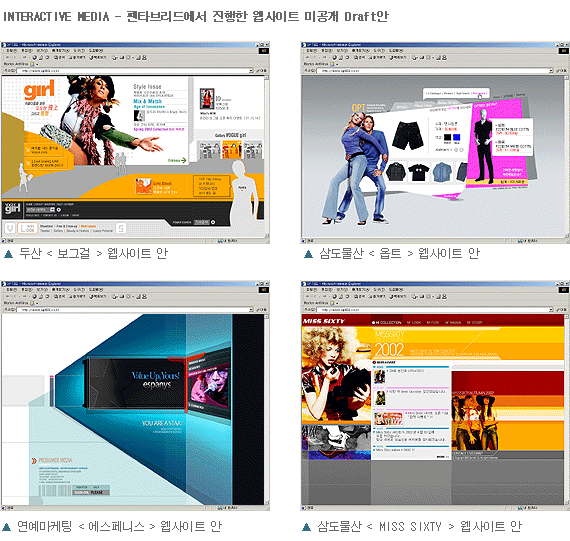Click the Print icon in Miss Sixty window toolbar
570x541 pixels.
pos(422,297)
